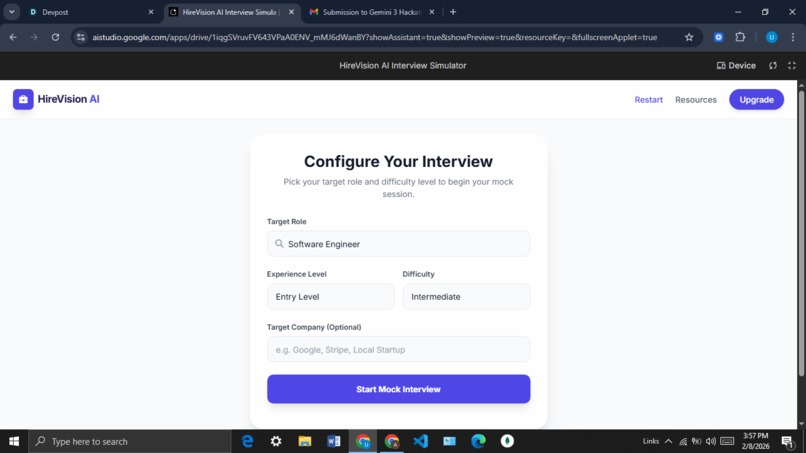Open Microsoft Edge from the taskbar
Viewport: 806px width, 453px height.
pyautogui.click(x=478, y=441)
